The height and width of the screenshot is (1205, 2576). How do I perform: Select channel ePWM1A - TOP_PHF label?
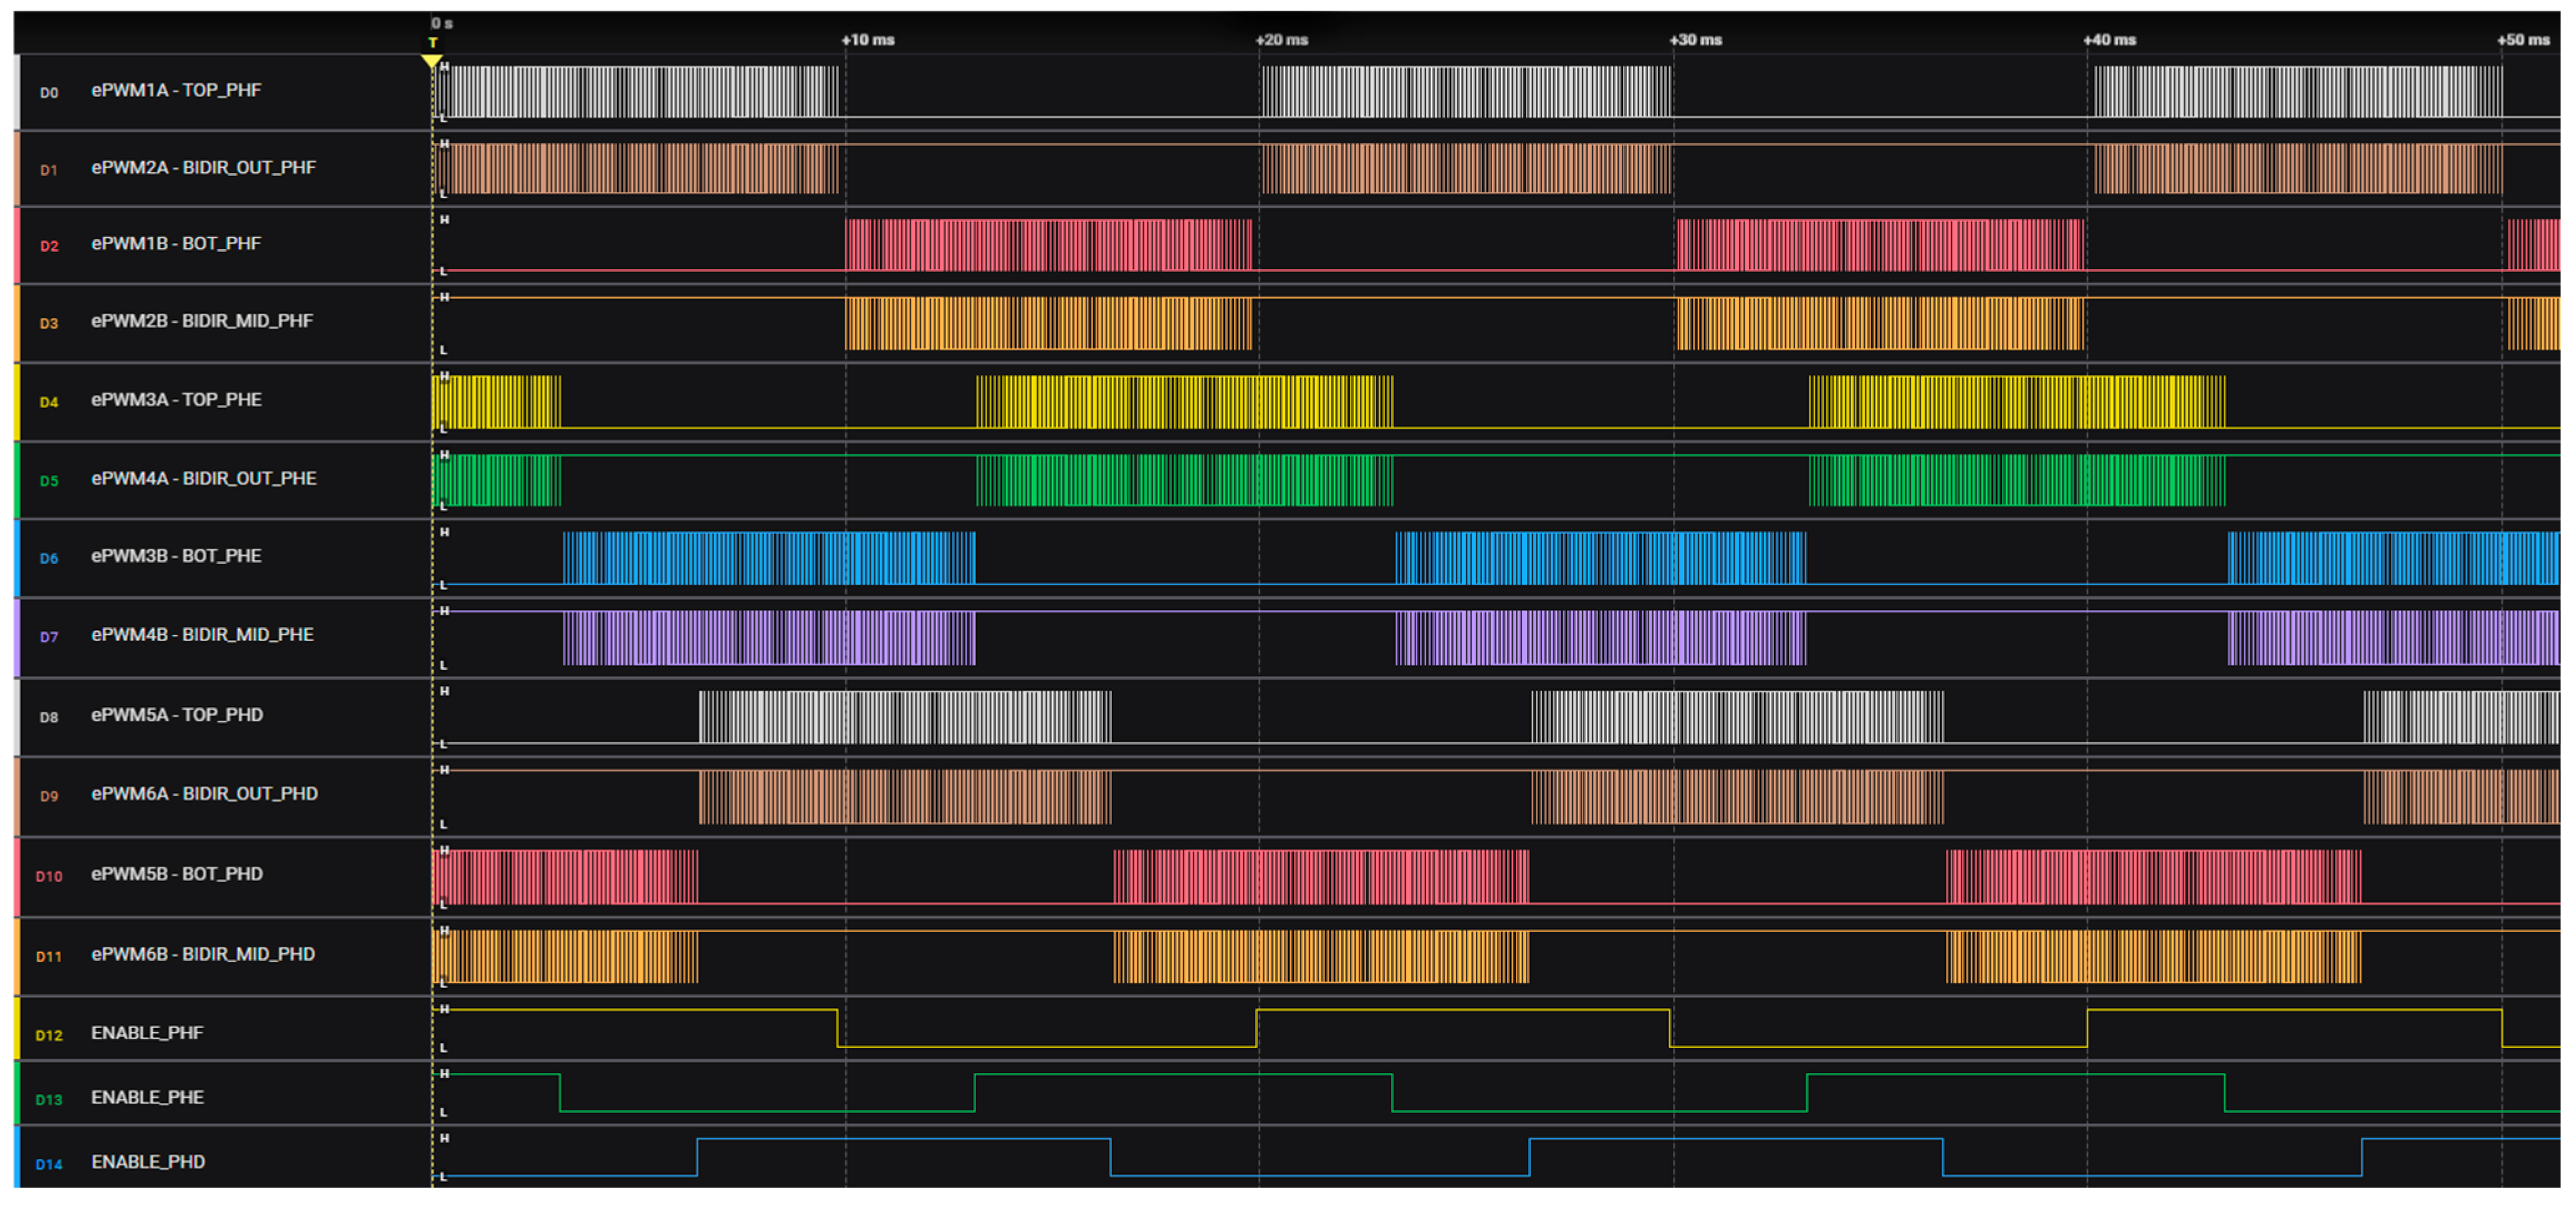click(x=176, y=90)
